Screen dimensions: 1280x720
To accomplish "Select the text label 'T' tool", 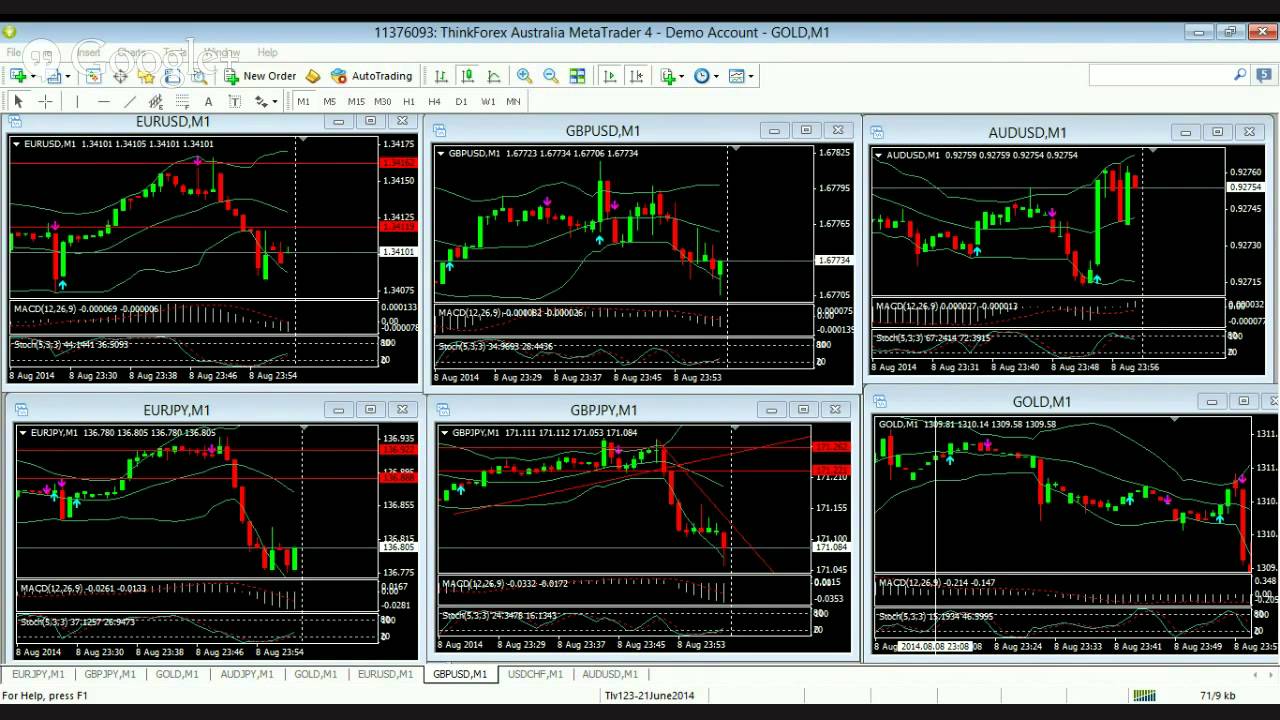I will click(x=234, y=101).
